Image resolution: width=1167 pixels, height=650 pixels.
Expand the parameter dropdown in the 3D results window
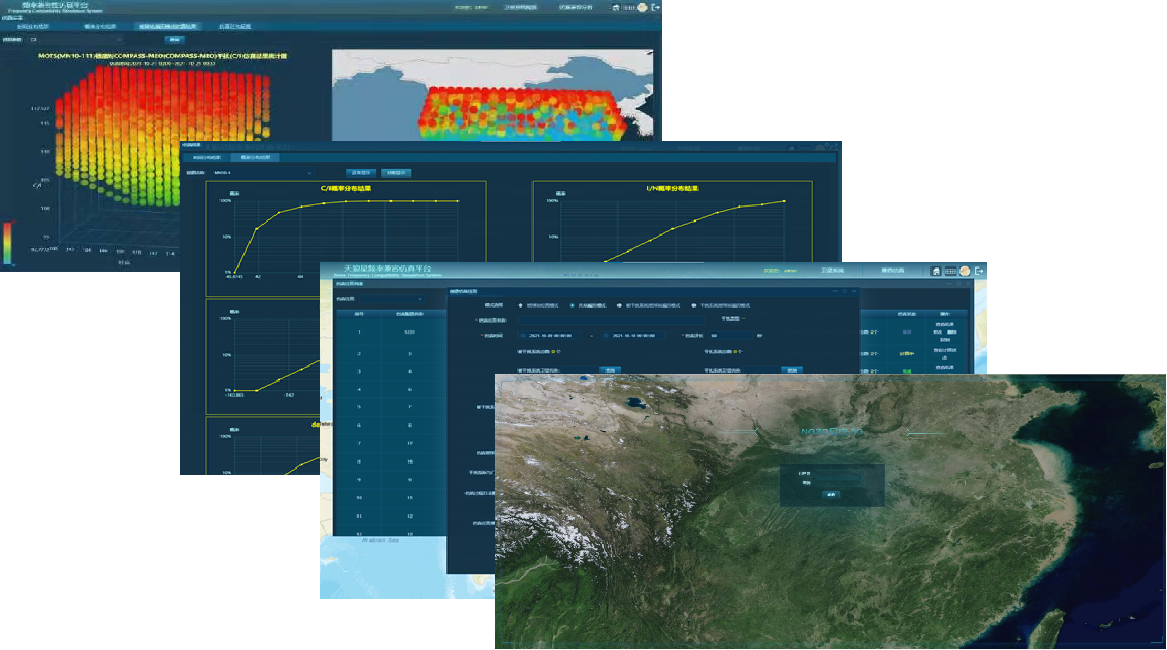click(x=75, y=39)
